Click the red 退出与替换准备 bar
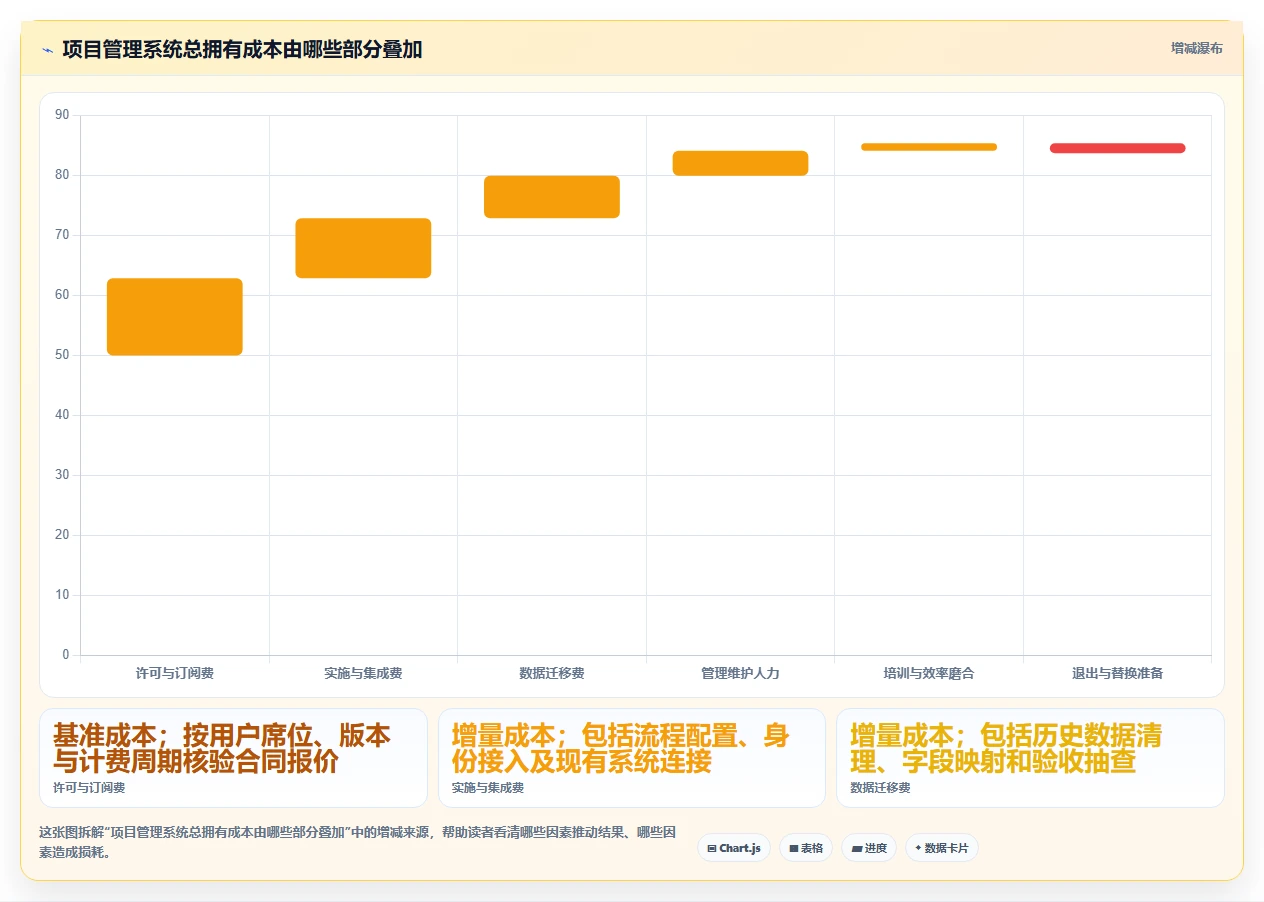 tap(1117, 148)
